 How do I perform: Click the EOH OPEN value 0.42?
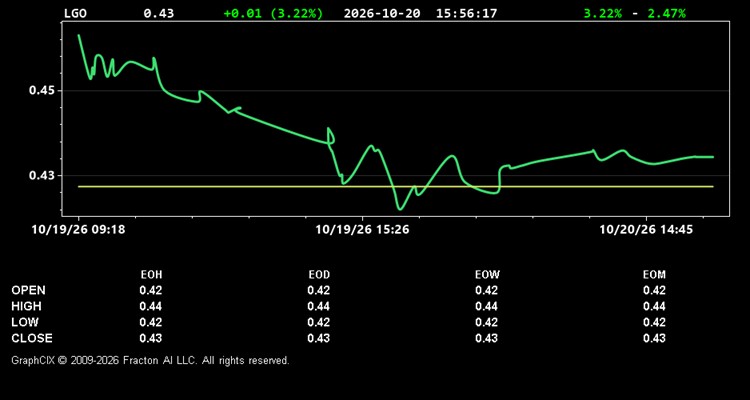click(151, 290)
